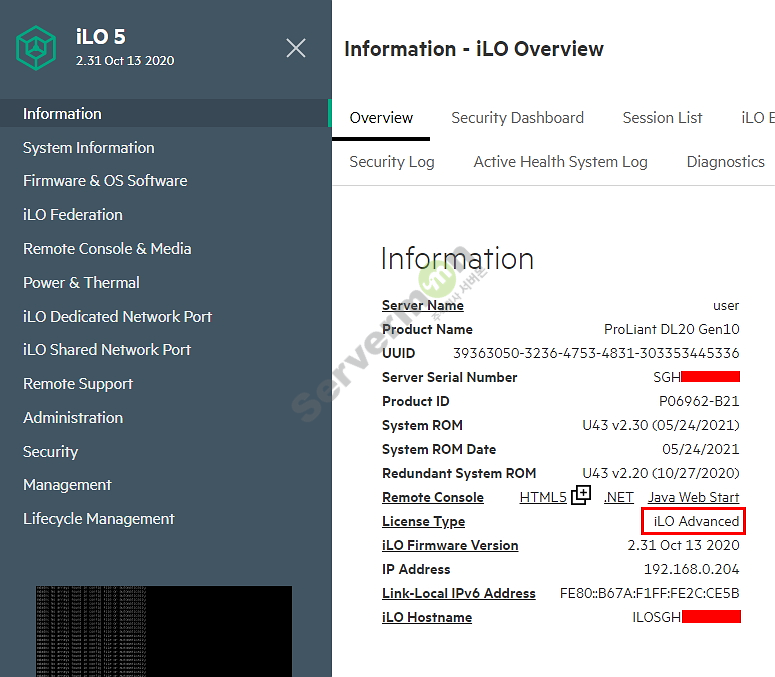Select firmware value 2.31 Oct 13 2020 in table

click(x=684, y=545)
